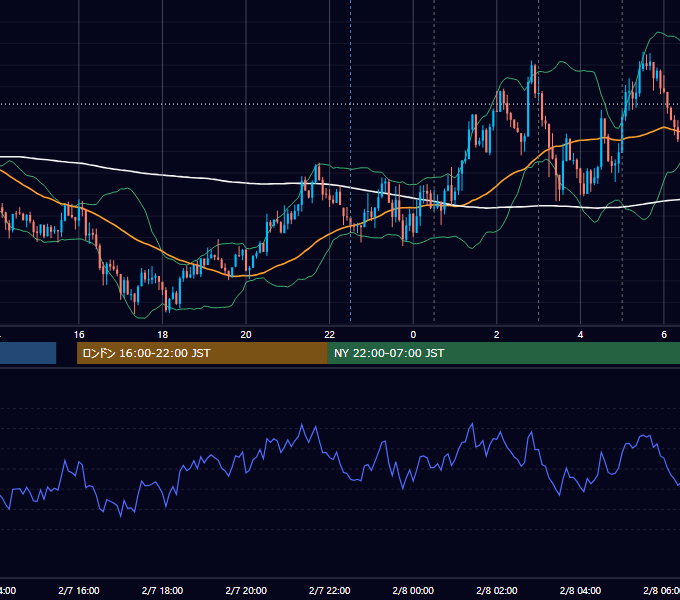This screenshot has height=600, width=680.
Task: Click the hour label 6 on upper axis
Action: point(664,335)
